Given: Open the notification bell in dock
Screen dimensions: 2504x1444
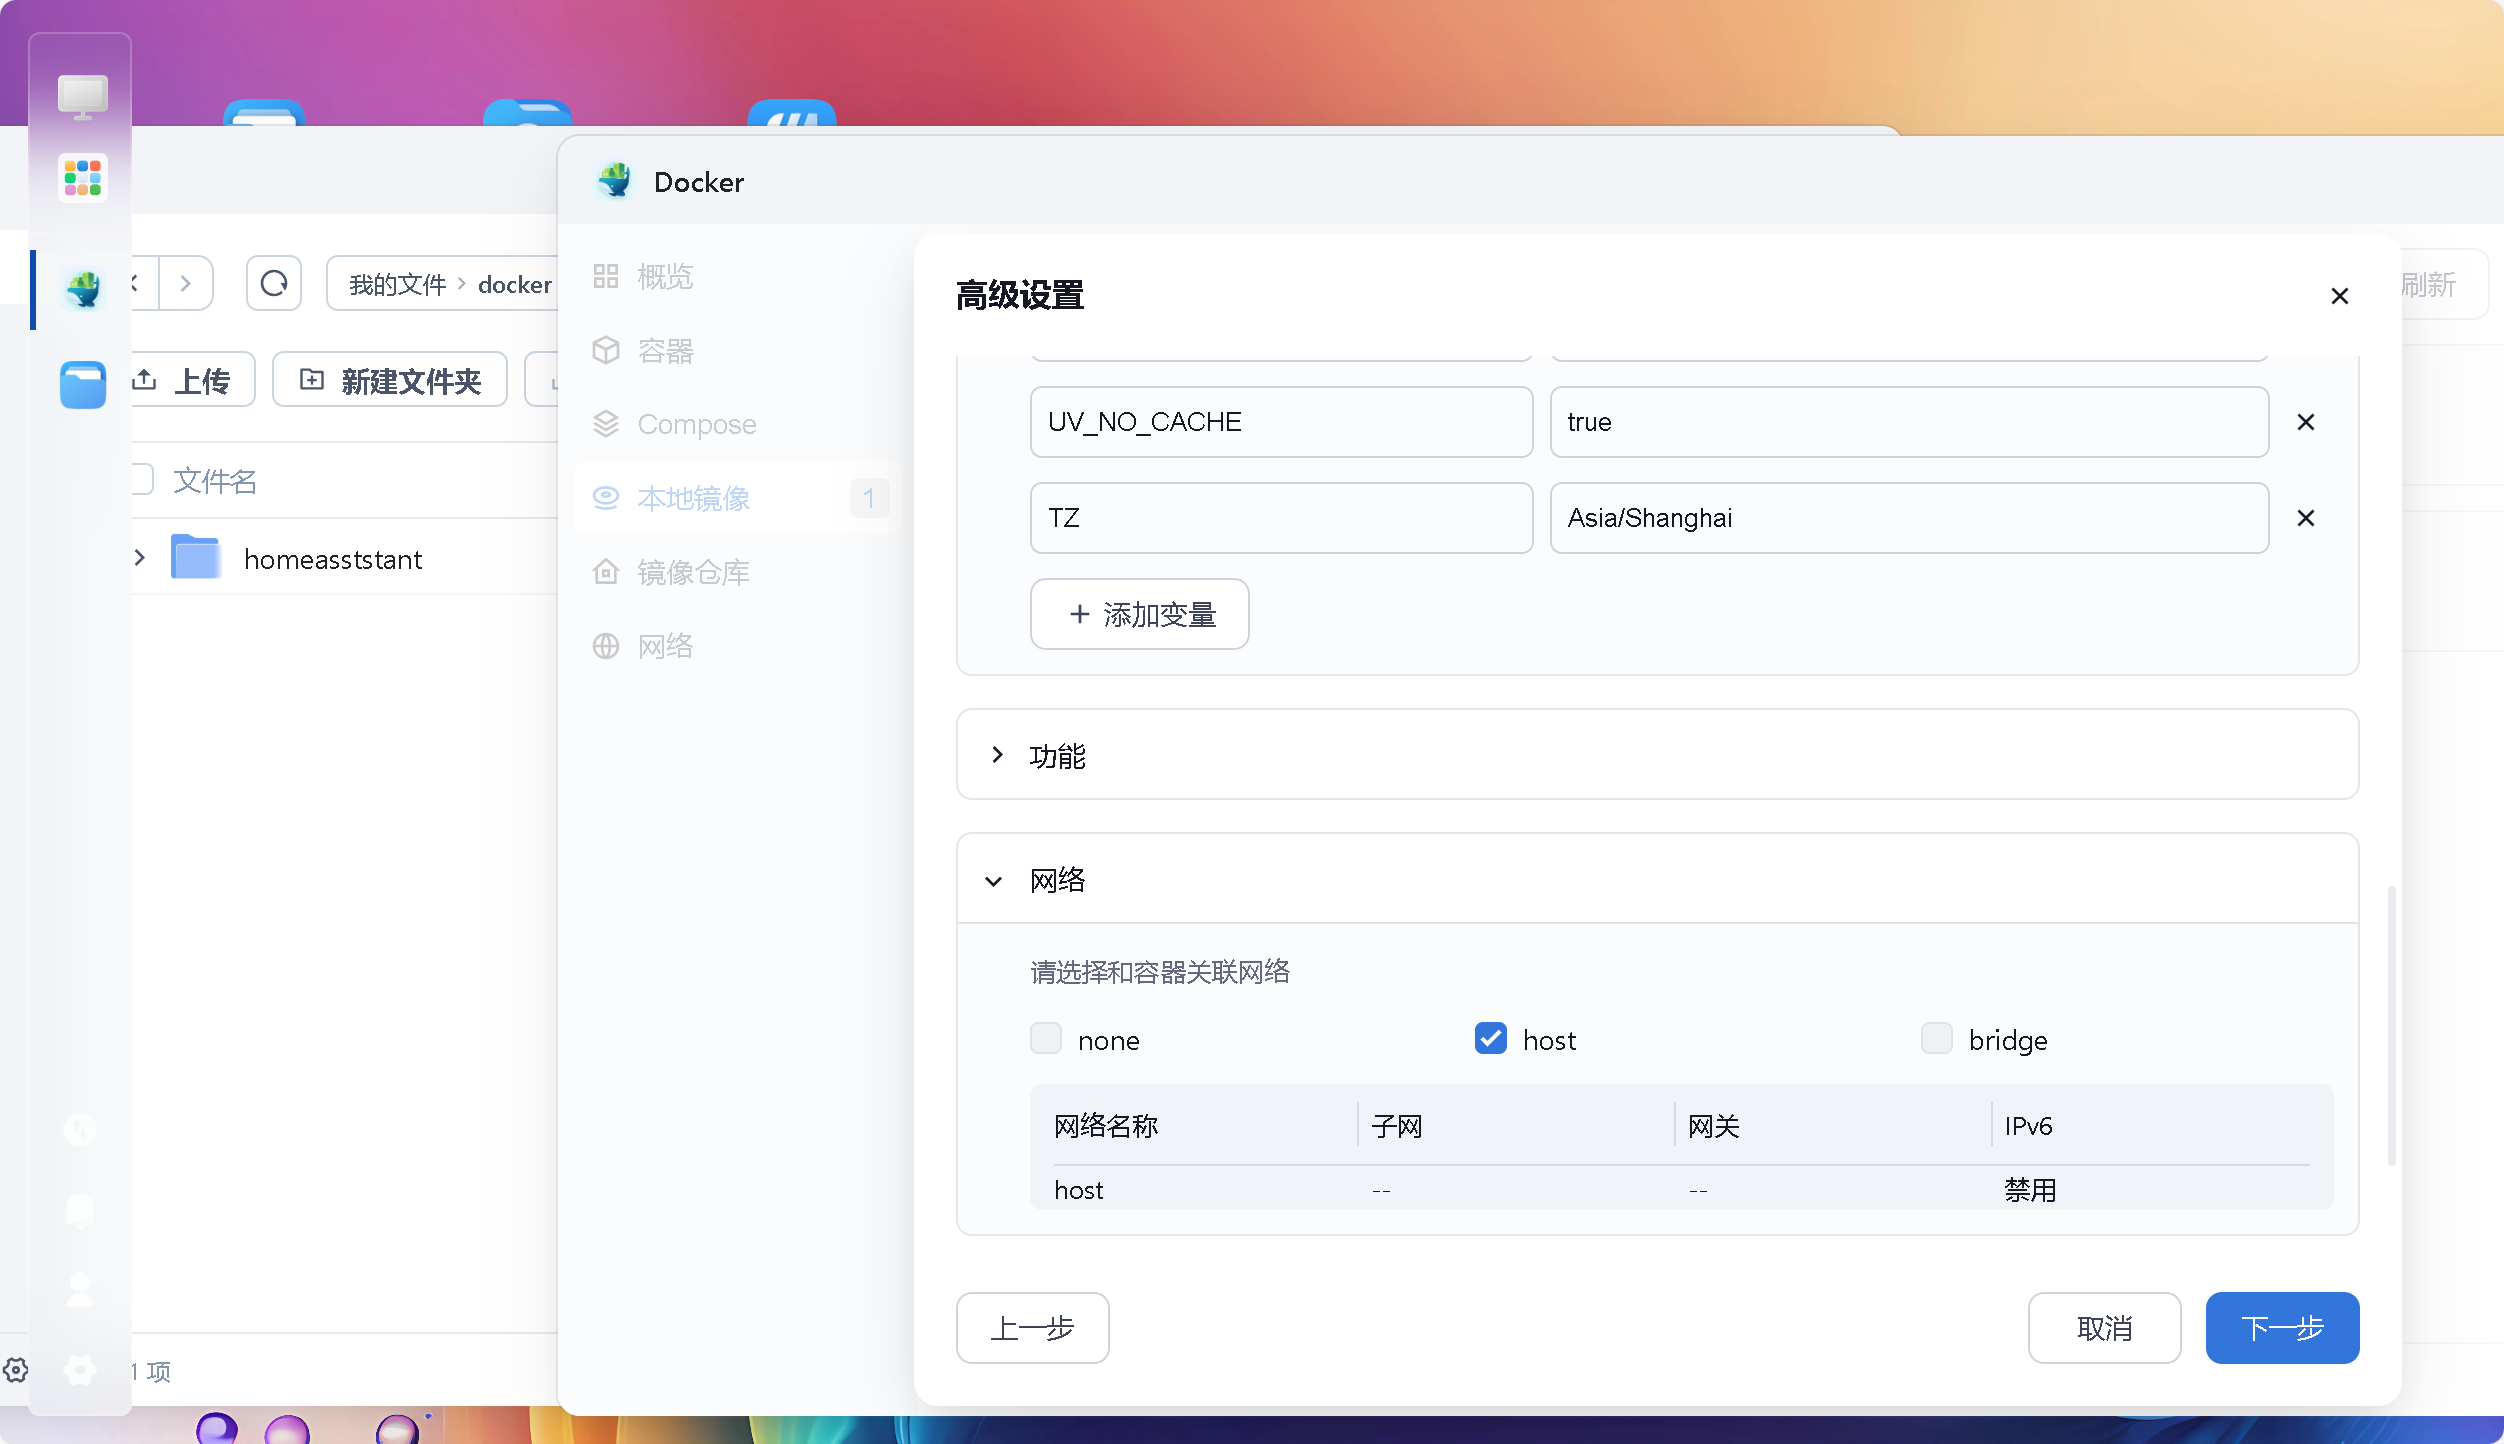Looking at the screenshot, I should click(80, 1209).
